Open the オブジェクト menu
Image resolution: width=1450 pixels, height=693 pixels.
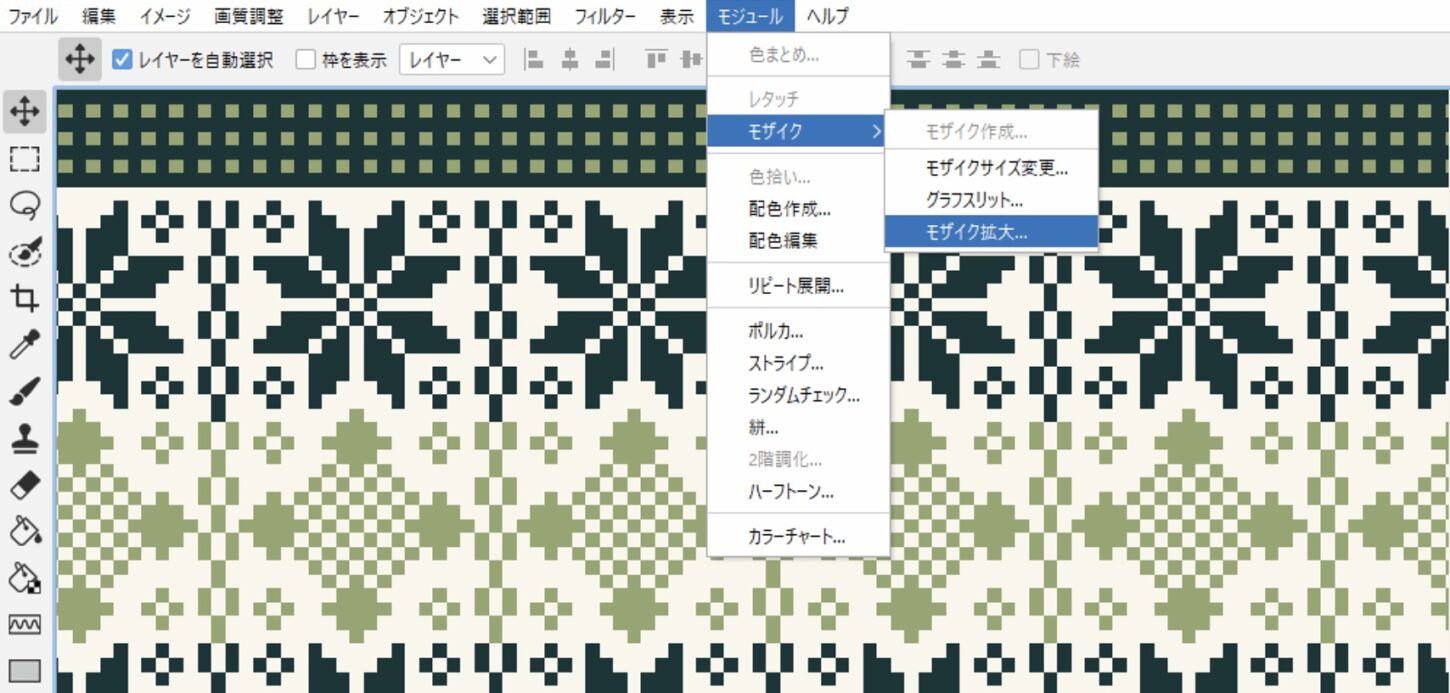421,16
